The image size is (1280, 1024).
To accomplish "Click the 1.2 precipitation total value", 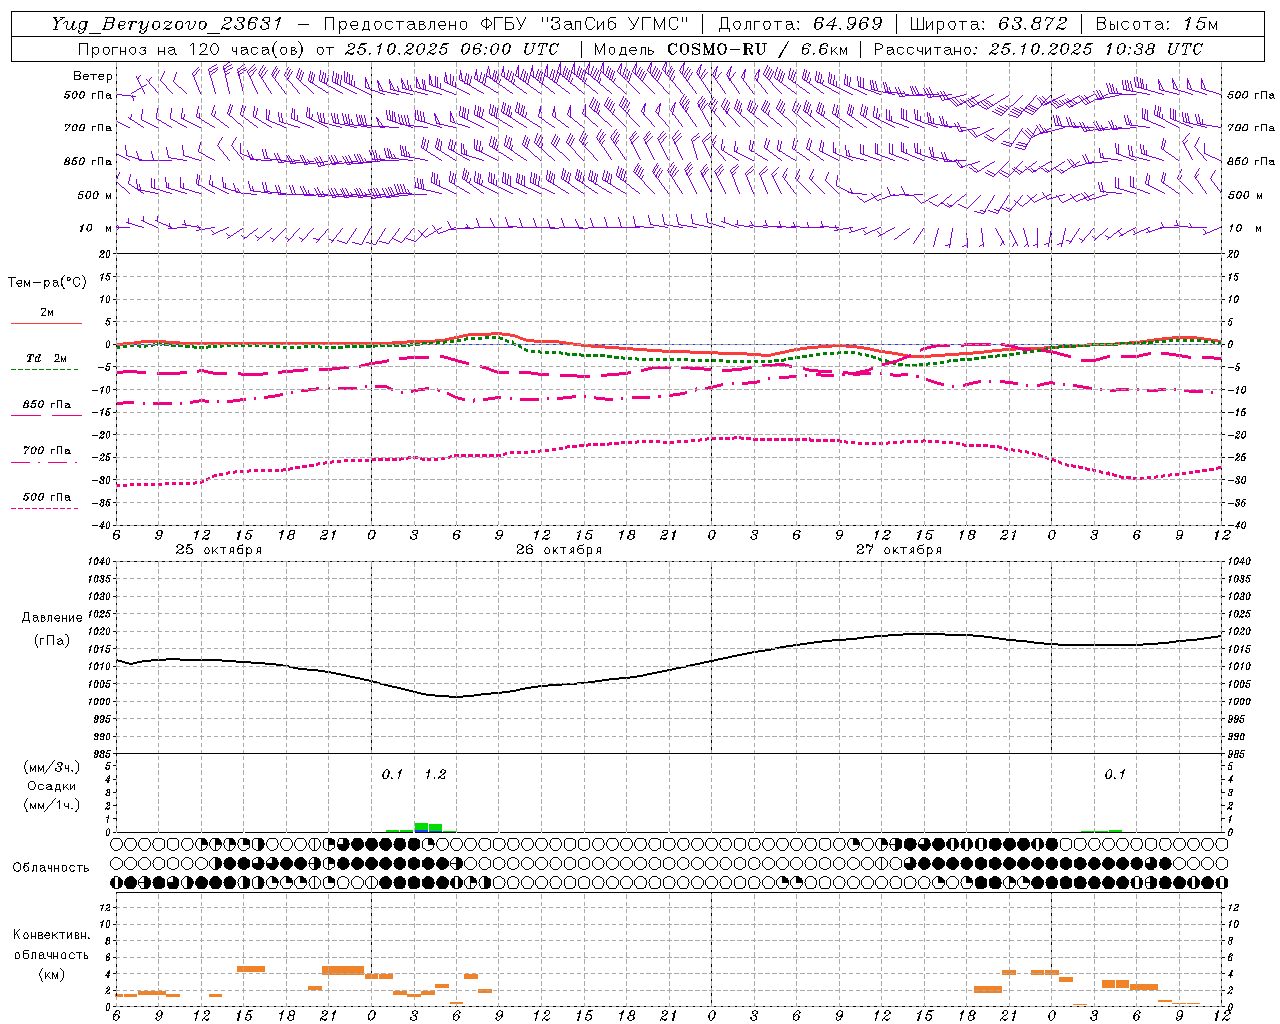I will [x=435, y=774].
